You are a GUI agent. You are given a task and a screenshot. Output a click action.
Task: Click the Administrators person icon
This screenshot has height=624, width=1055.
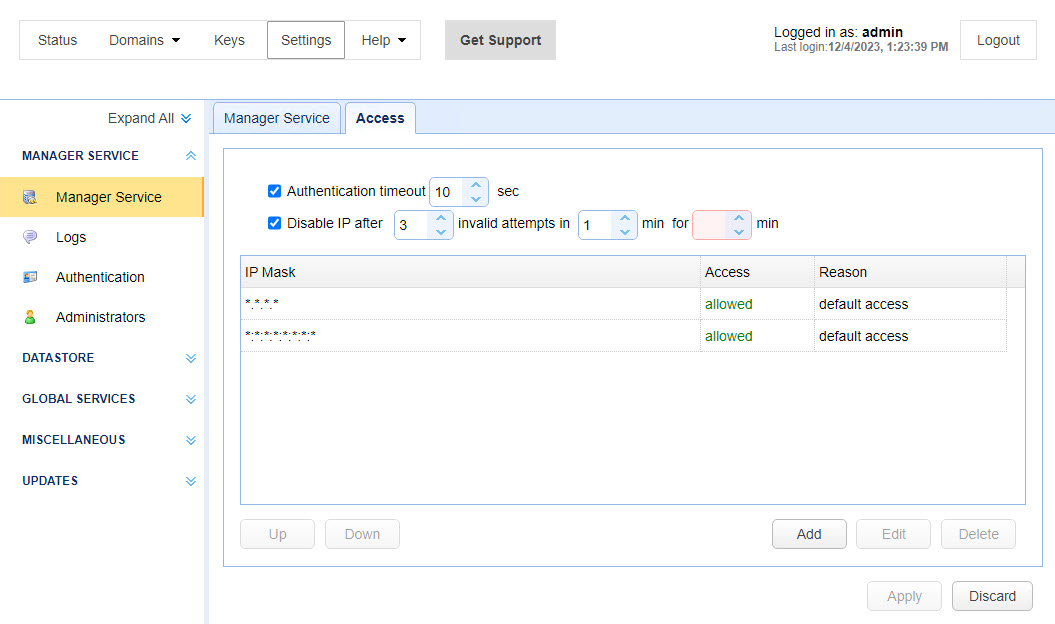click(30, 317)
